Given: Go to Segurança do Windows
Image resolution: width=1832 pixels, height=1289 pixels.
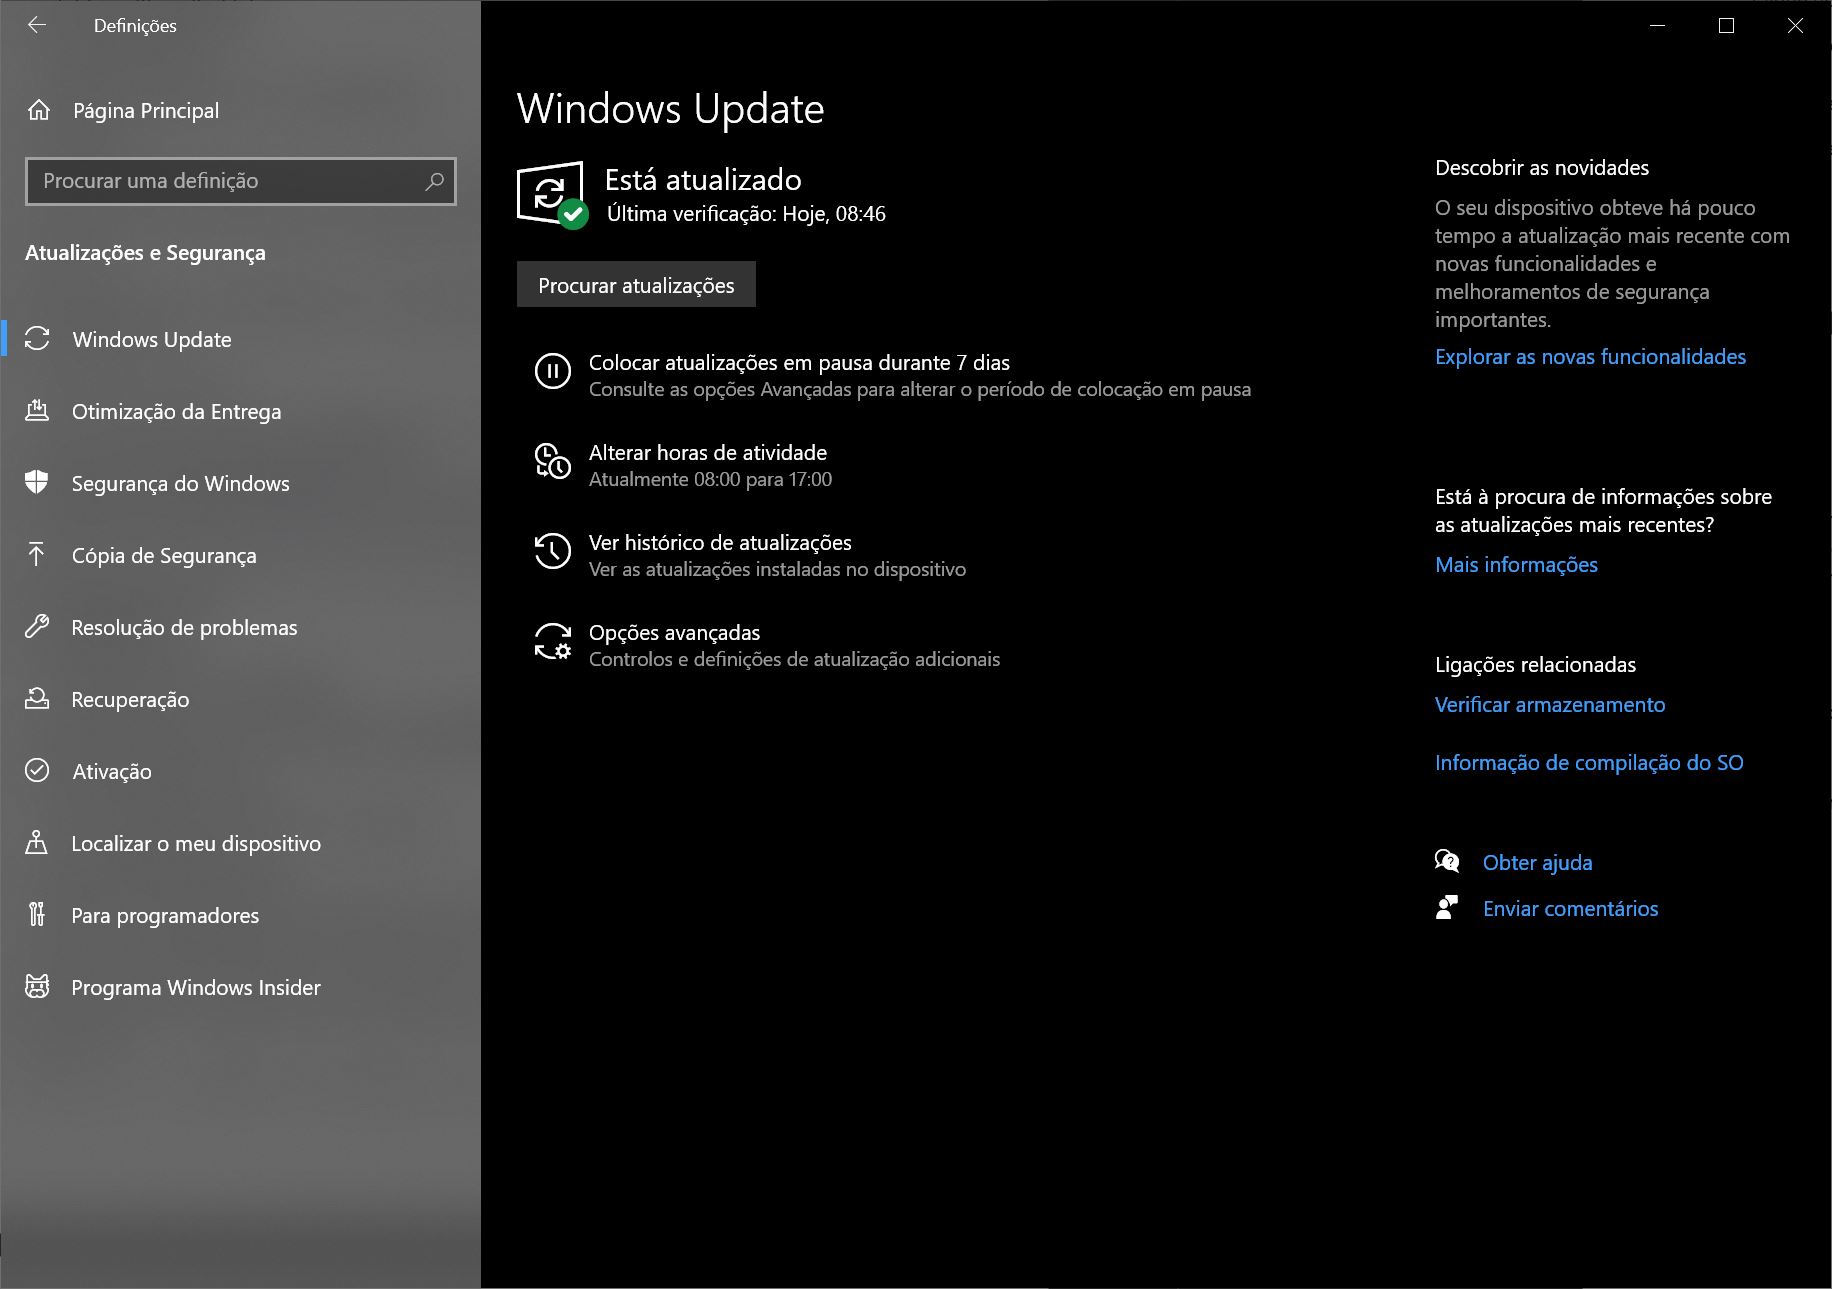Looking at the screenshot, I should pyautogui.click(x=240, y=483).
